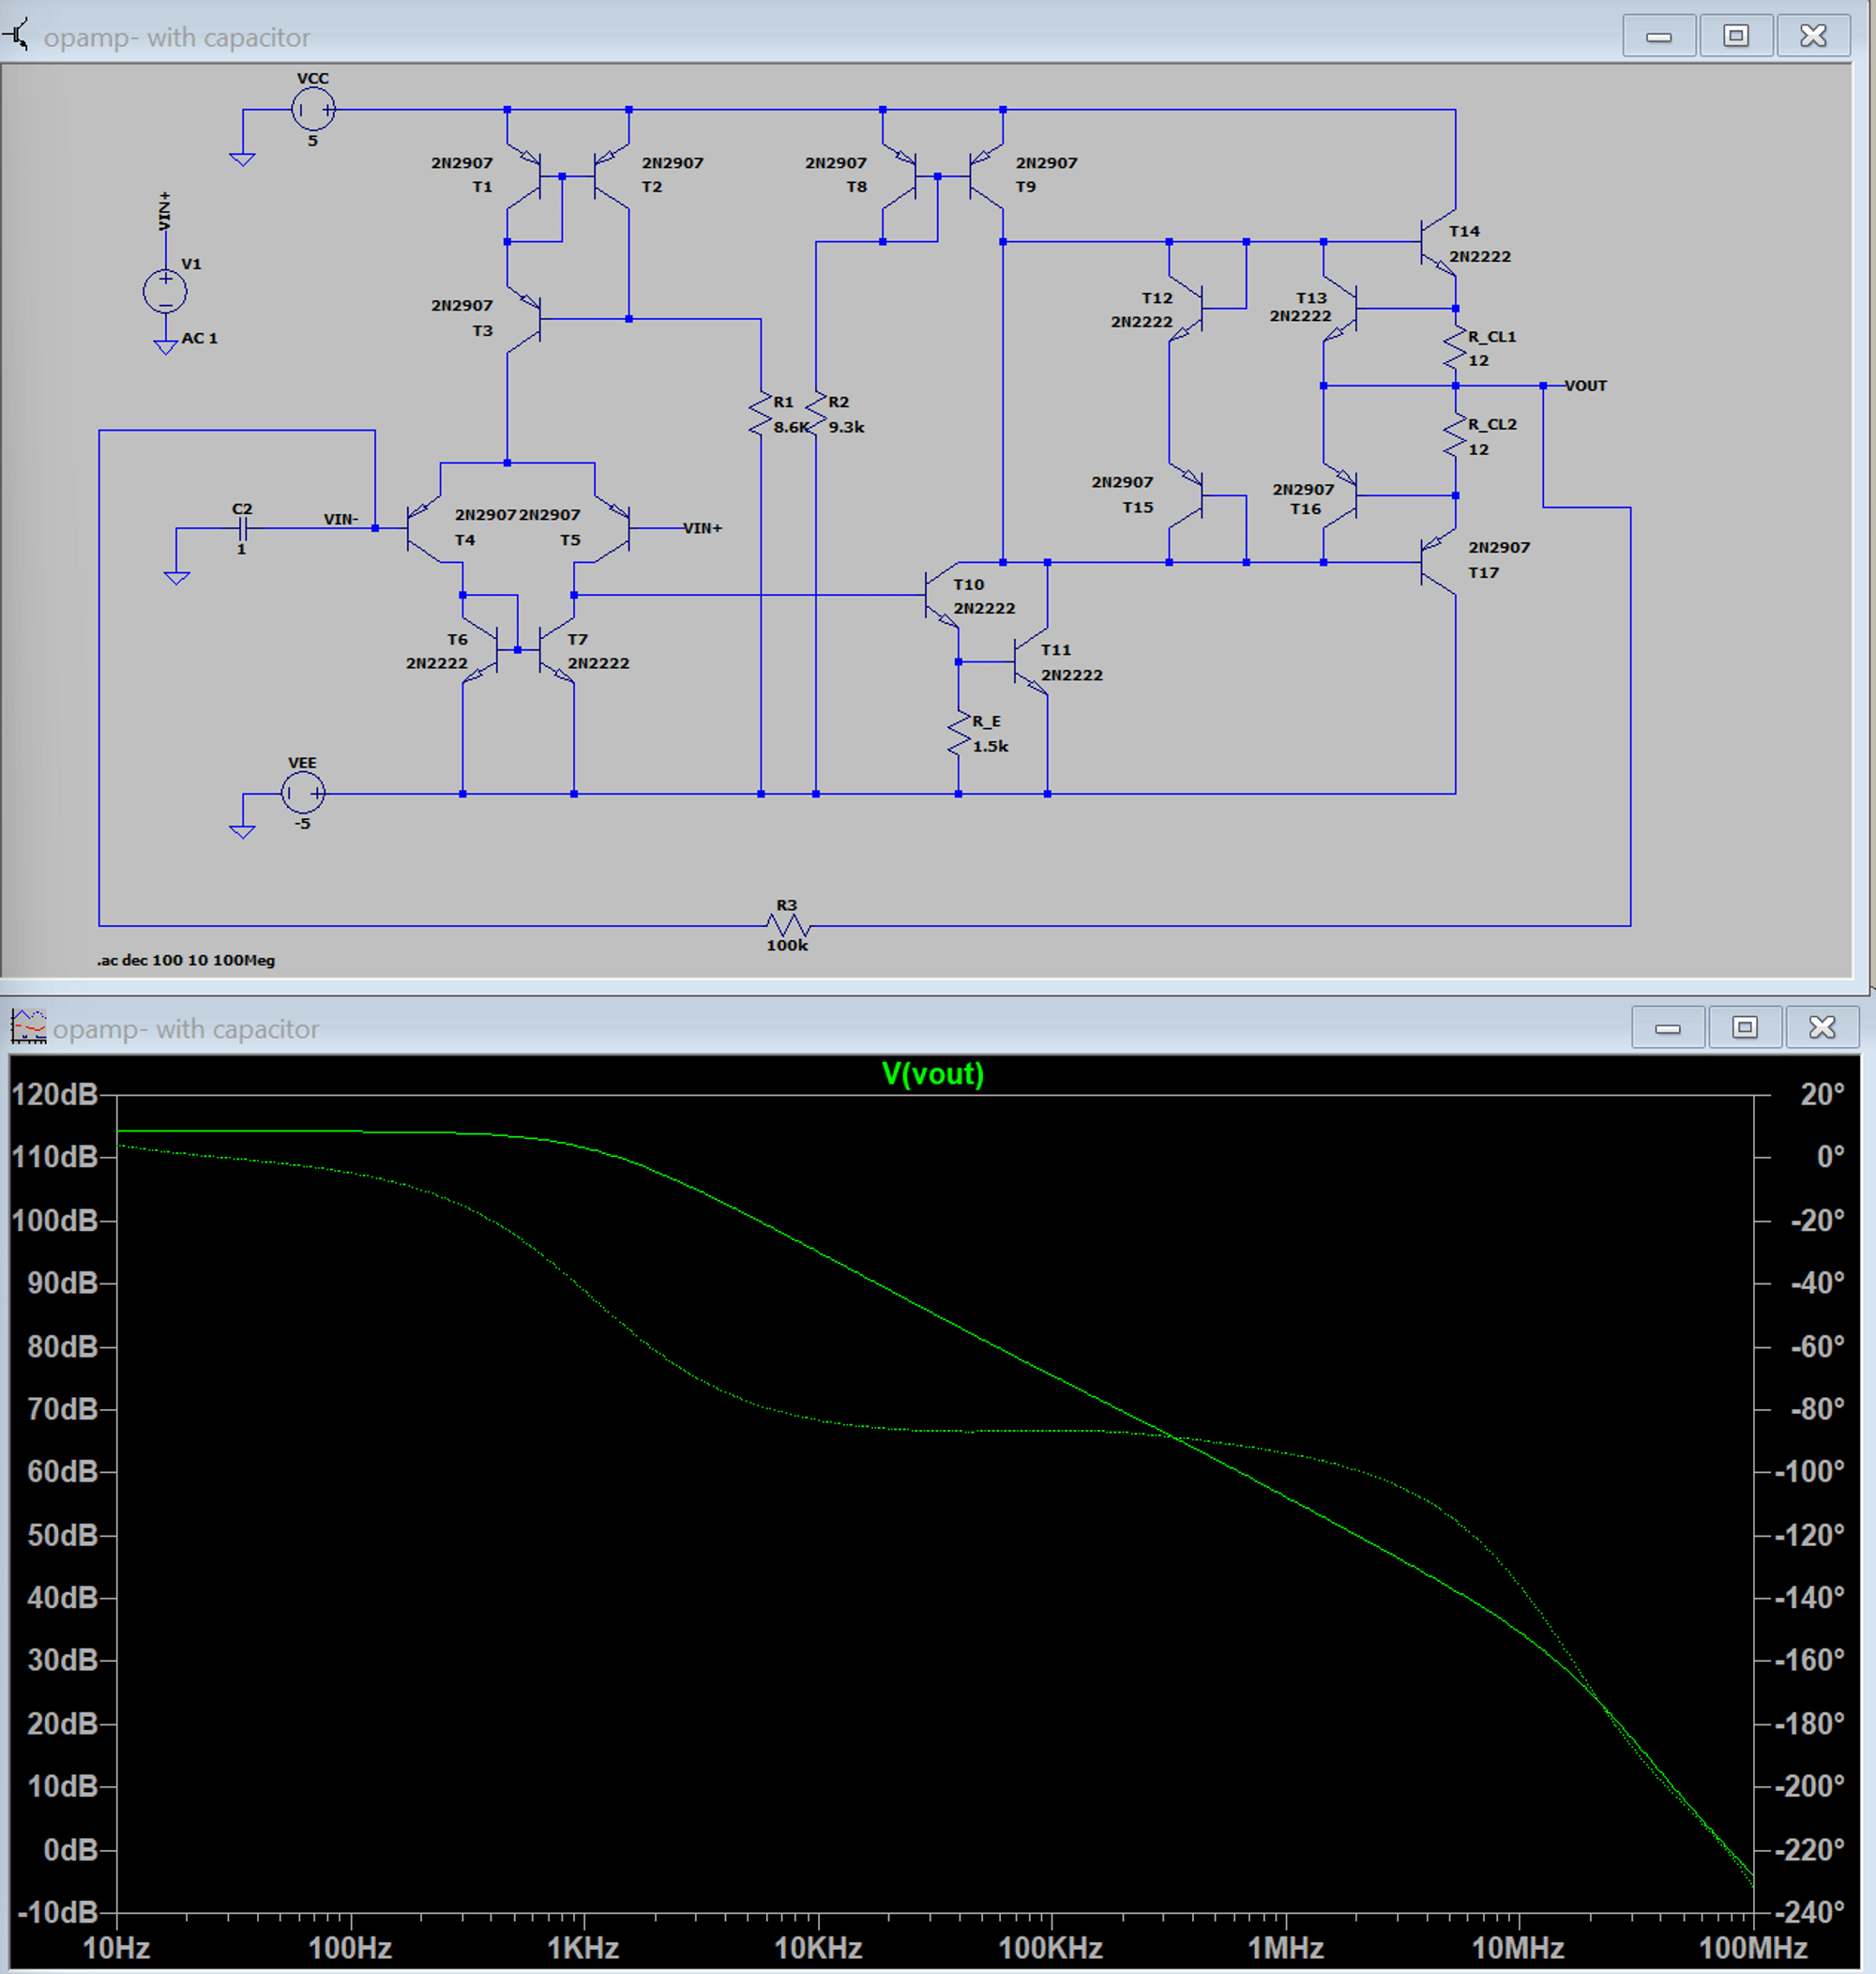The height and width of the screenshot is (1974, 1876).
Task: Click the V(vout) trace label
Action: pyautogui.click(x=932, y=1074)
